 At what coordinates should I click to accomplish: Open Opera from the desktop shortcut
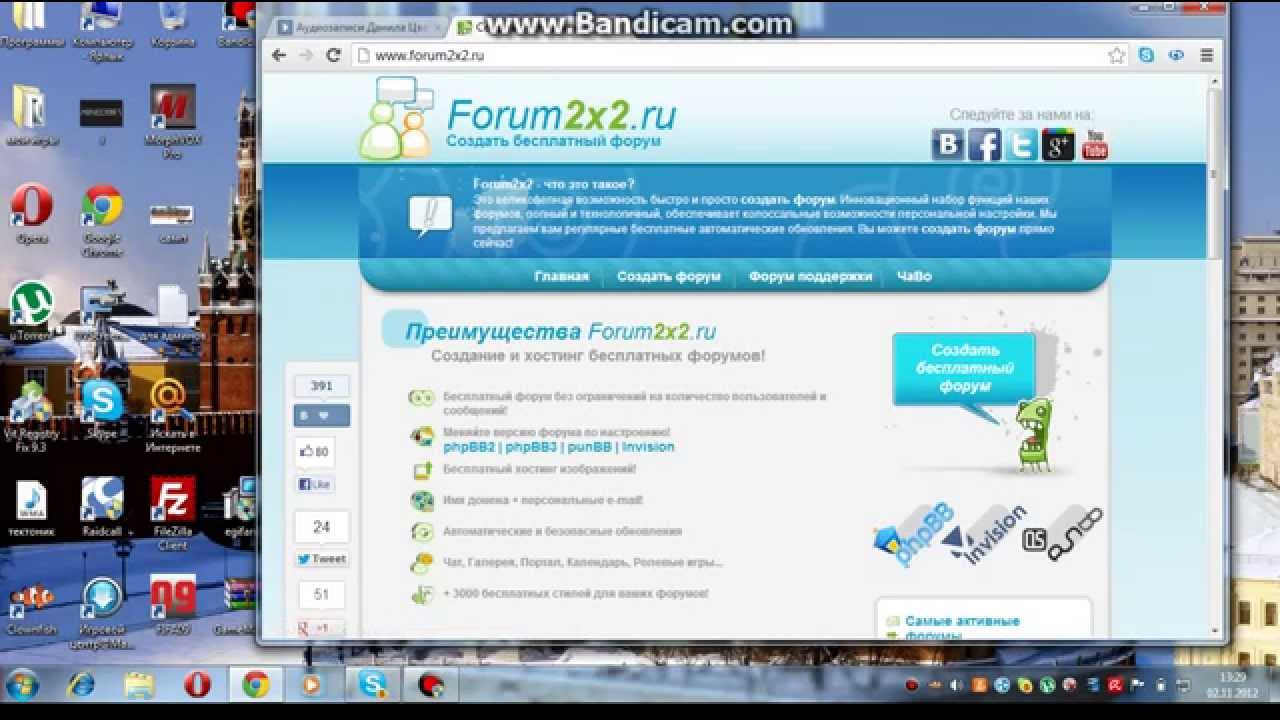[x=32, y=213]
